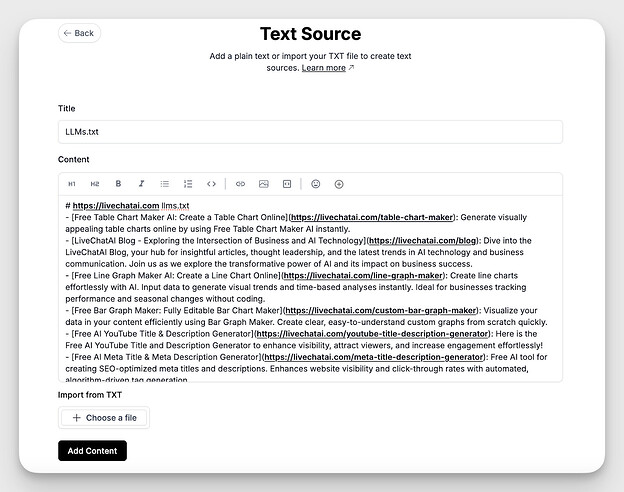Open the livechatai.com/blog link in content
Screen dimensions: 624x492
coord(423,240)
